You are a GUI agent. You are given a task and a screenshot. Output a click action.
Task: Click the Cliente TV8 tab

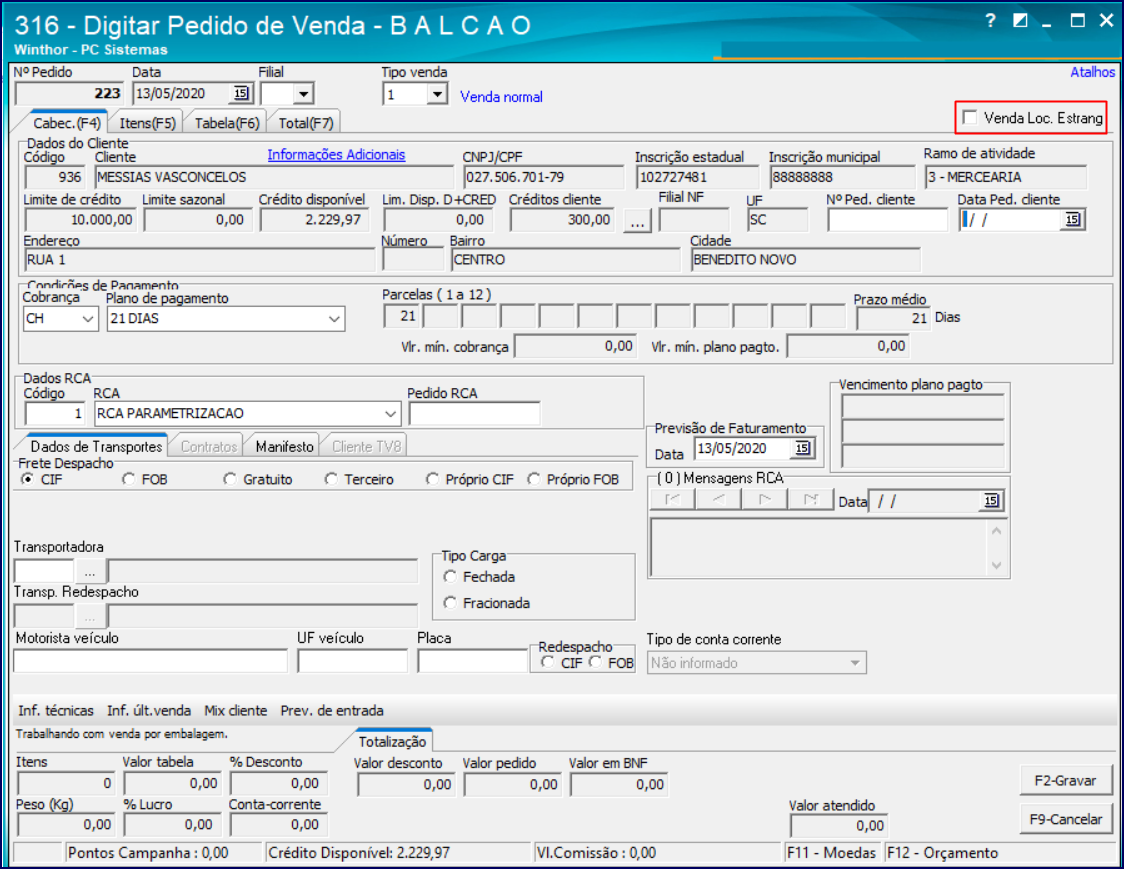(366, 446)
